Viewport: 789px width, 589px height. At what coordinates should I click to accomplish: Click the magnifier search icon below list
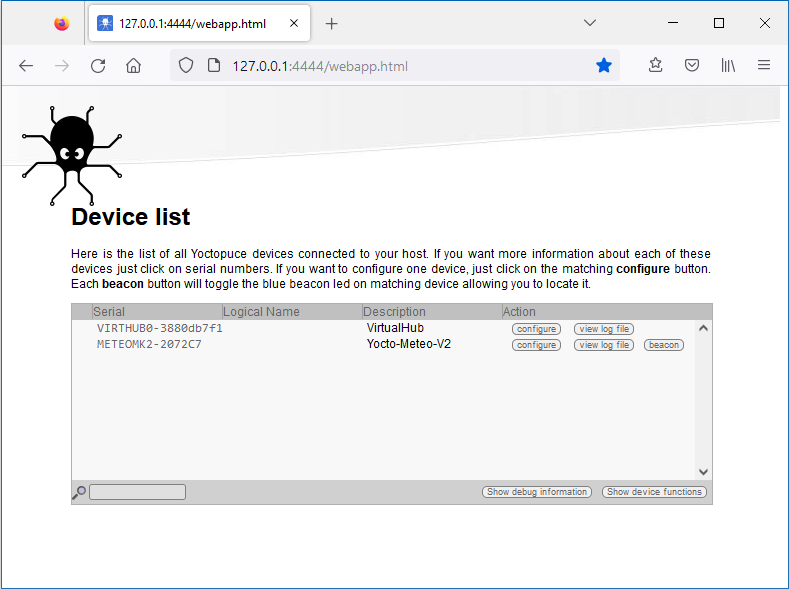79,493
